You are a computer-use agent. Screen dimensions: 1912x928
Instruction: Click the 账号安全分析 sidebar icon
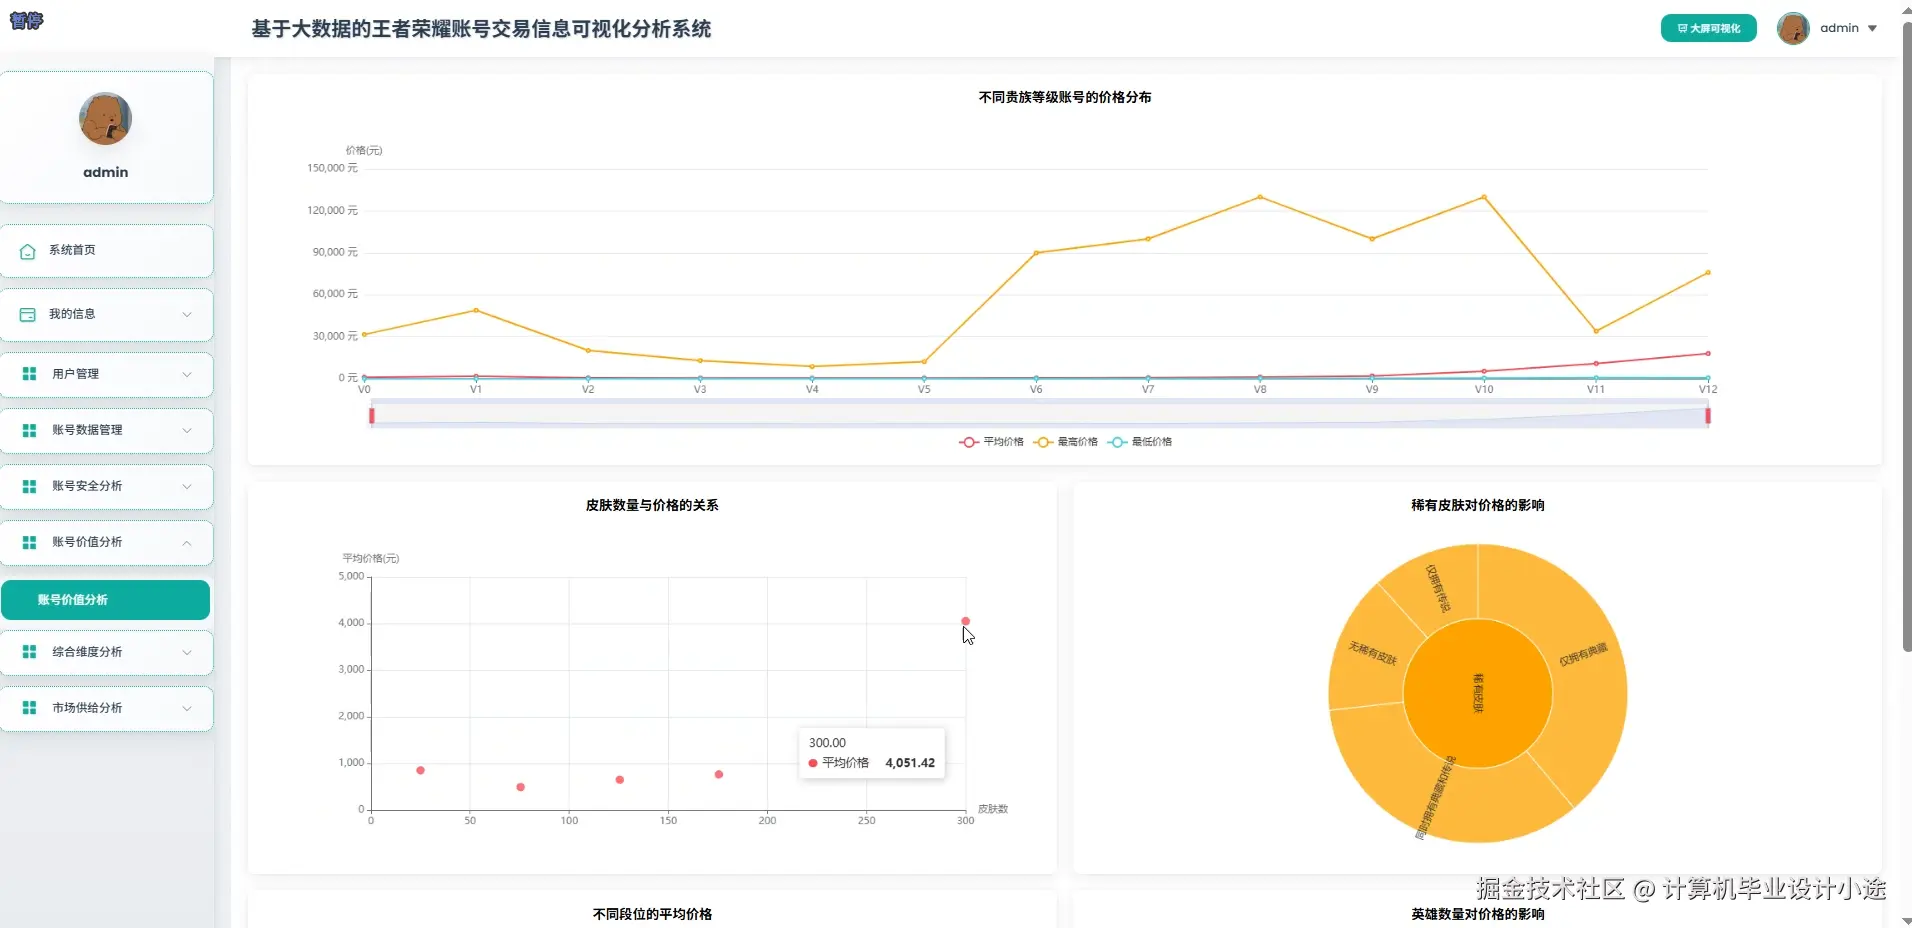[x=28, y=486]
